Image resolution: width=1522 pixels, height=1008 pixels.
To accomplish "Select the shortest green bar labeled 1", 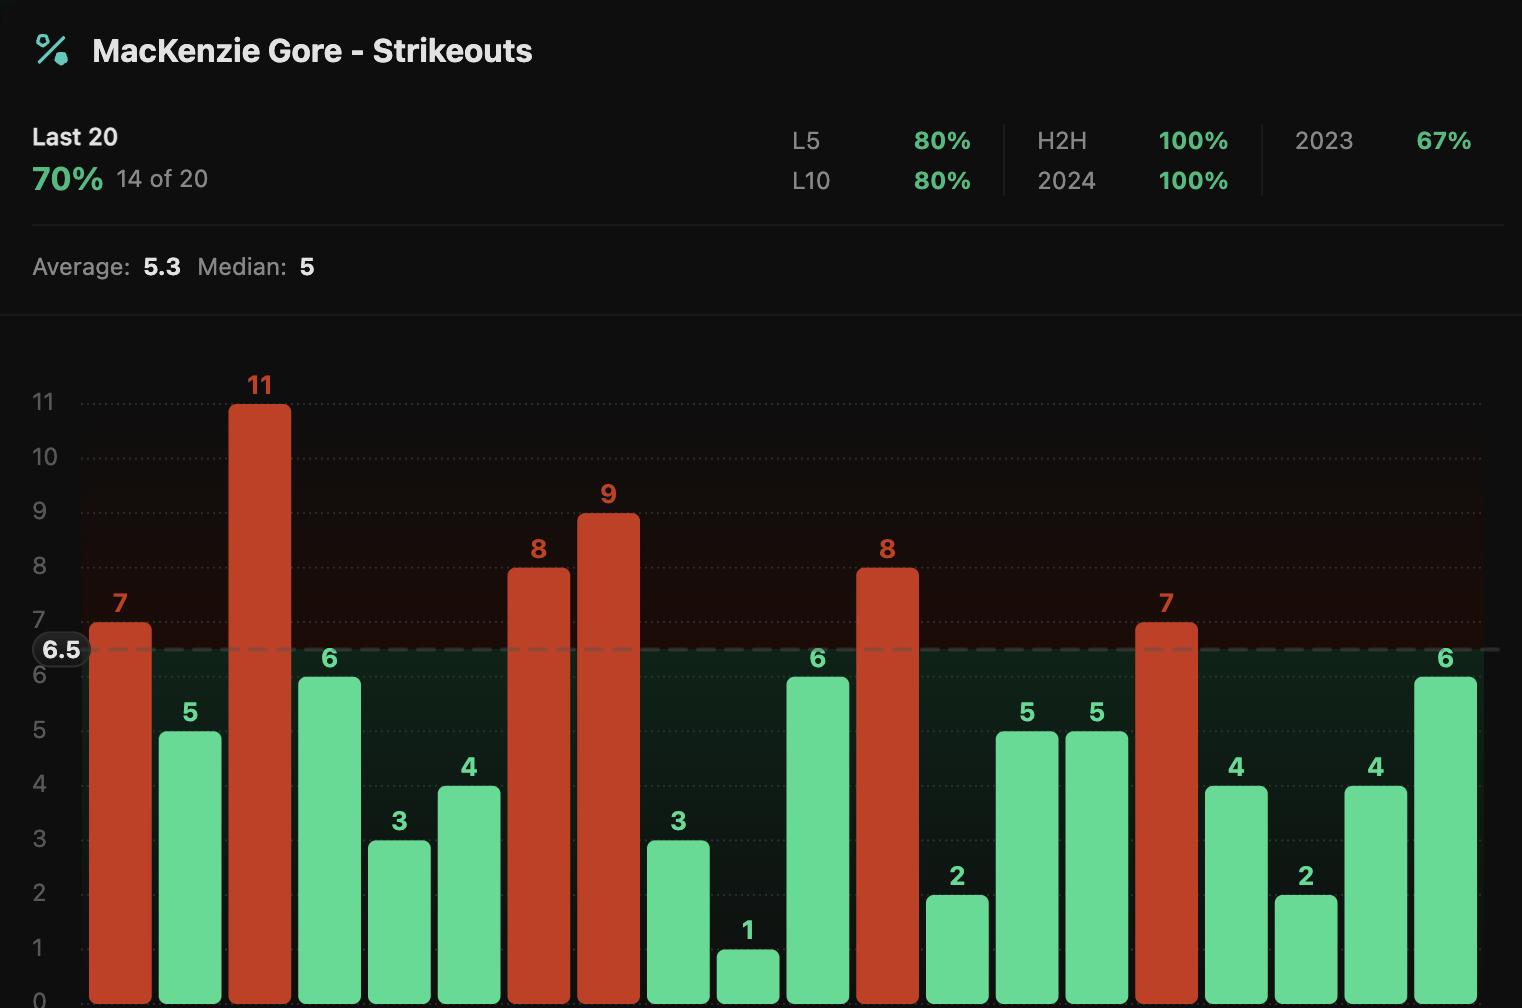I will 748,975.
